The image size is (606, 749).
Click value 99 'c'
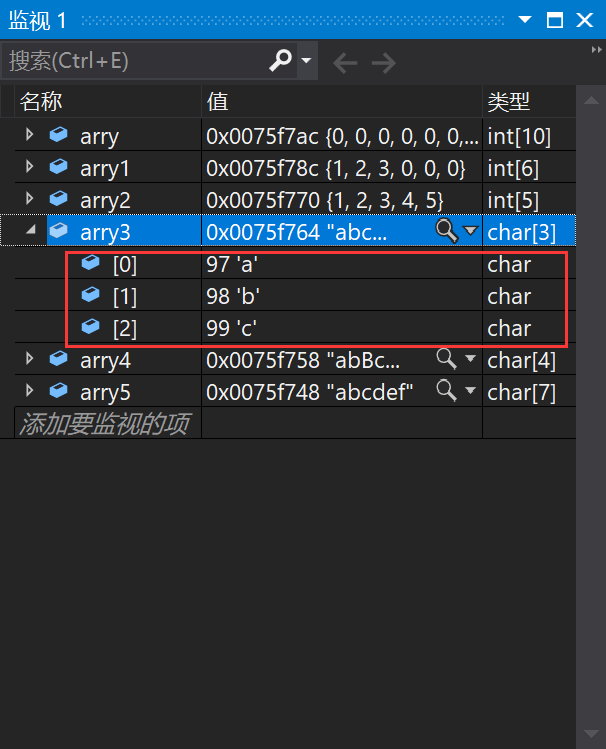pos(232,329)
